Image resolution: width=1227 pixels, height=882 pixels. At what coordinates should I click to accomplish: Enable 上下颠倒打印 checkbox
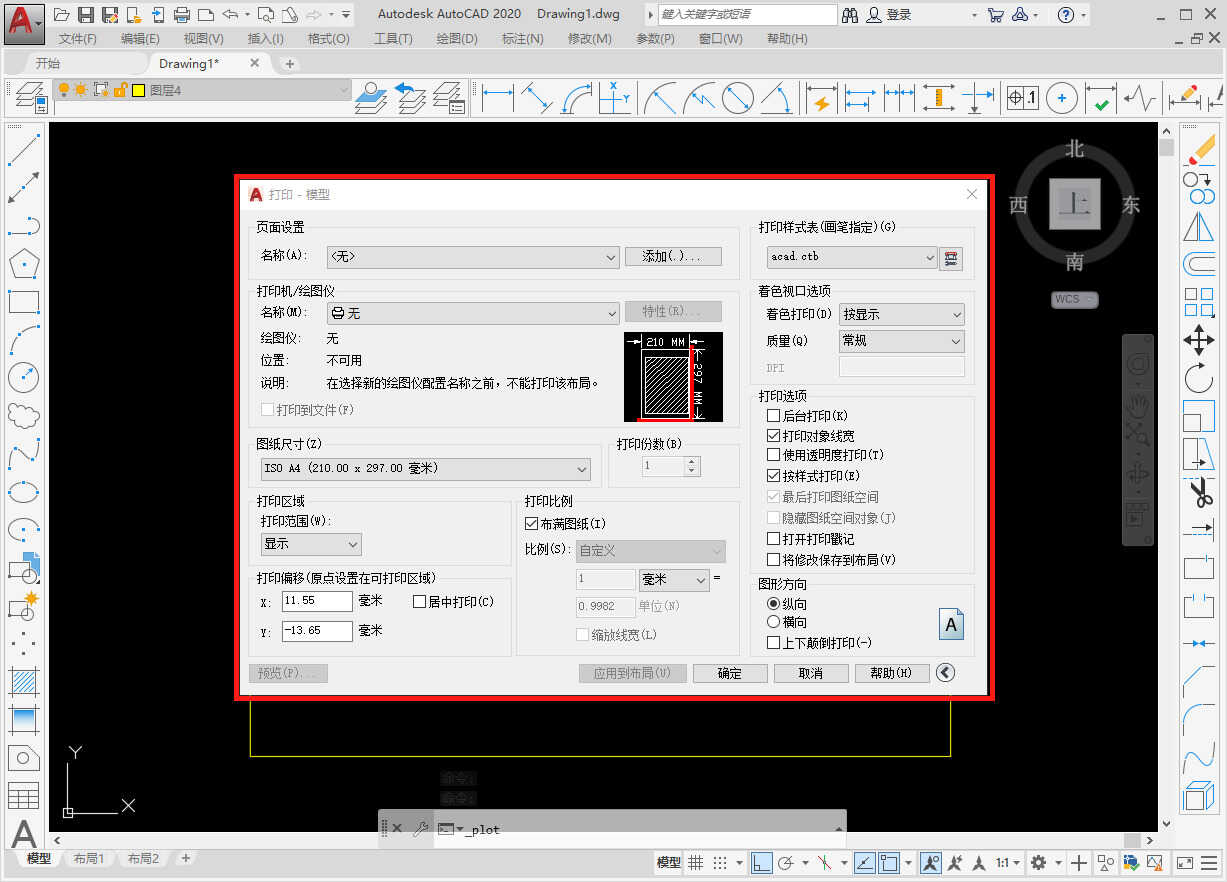(x=773, y=643)
